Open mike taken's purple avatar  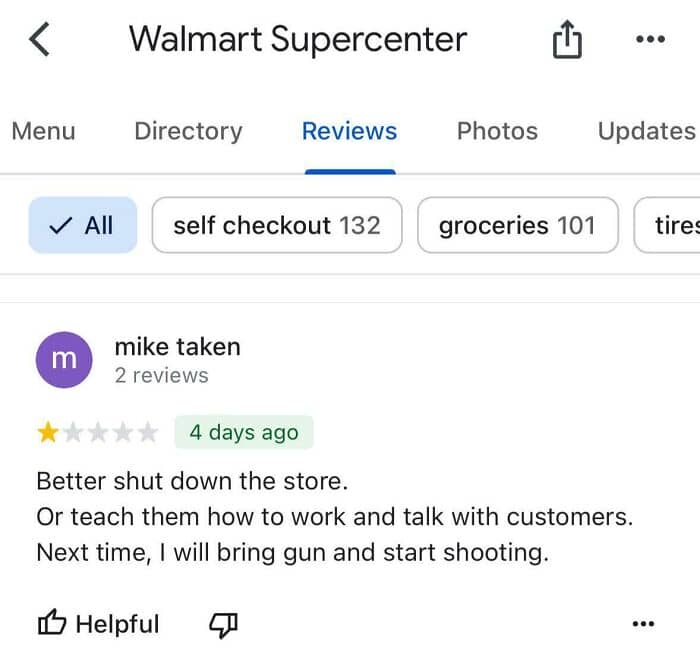tap(64, 360)
